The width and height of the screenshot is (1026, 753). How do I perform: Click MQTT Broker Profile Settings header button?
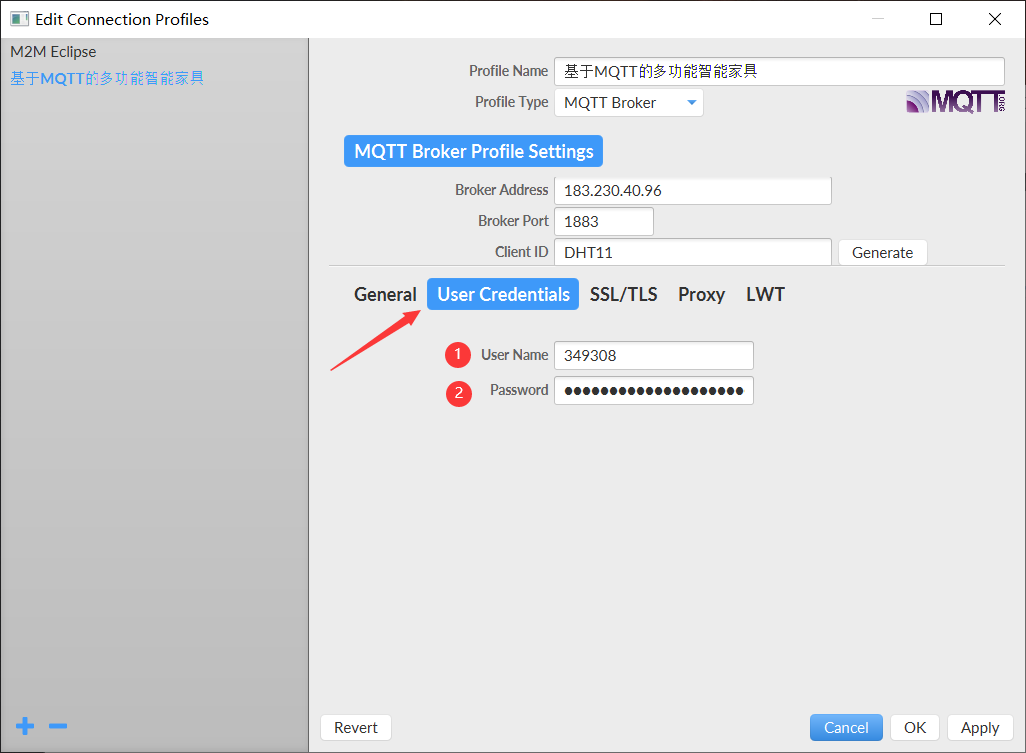tap(473, 151)
